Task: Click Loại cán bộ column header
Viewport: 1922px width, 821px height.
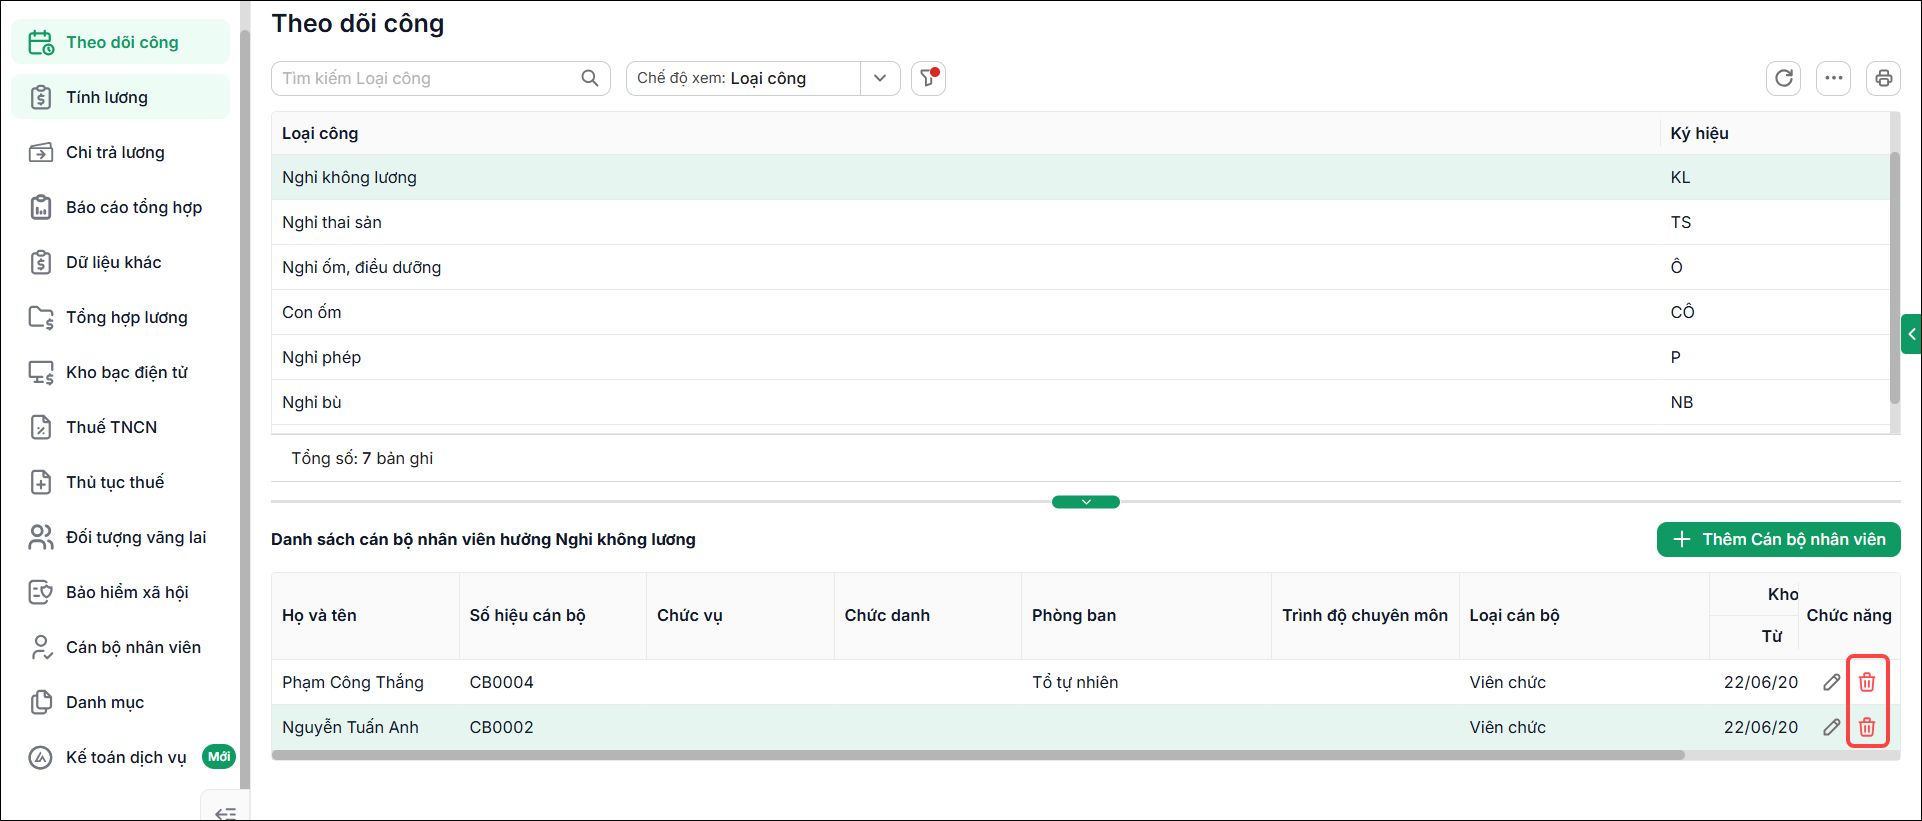Action: 1584,615
